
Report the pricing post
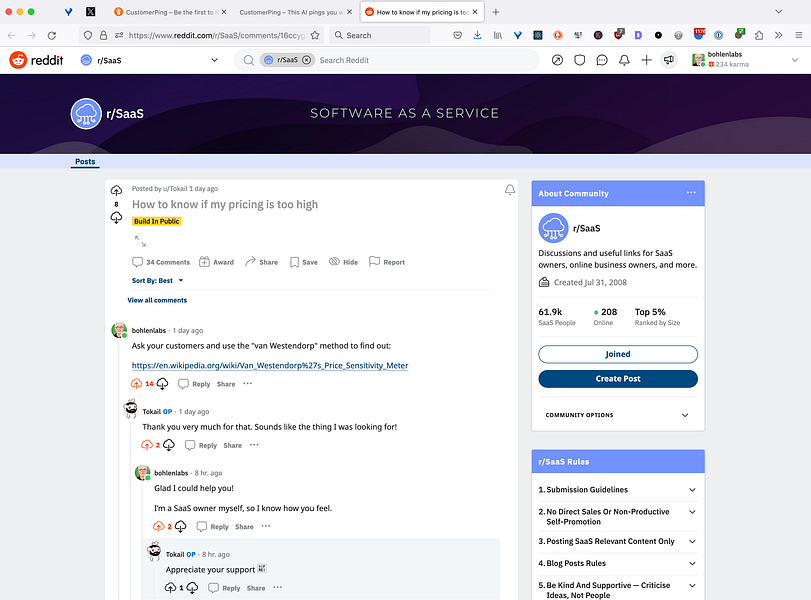(x=386, y=262)
